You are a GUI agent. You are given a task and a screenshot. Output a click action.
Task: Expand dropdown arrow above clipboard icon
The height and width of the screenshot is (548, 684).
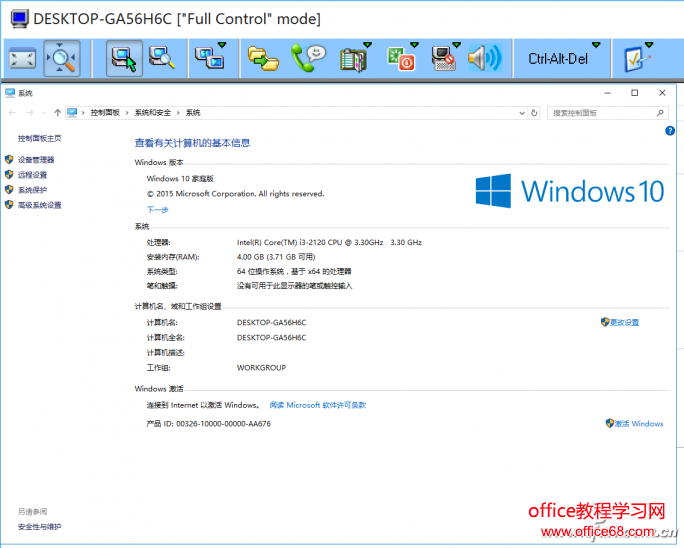367,45
